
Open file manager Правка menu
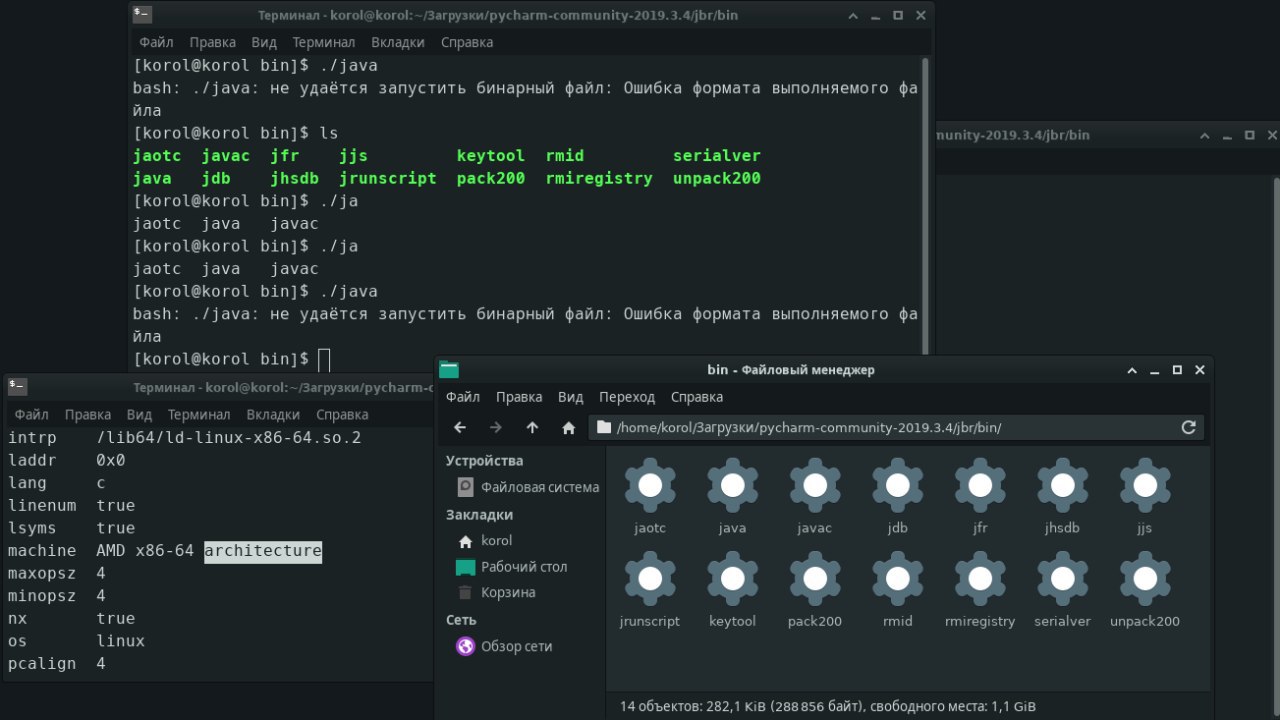pos(519,397)
